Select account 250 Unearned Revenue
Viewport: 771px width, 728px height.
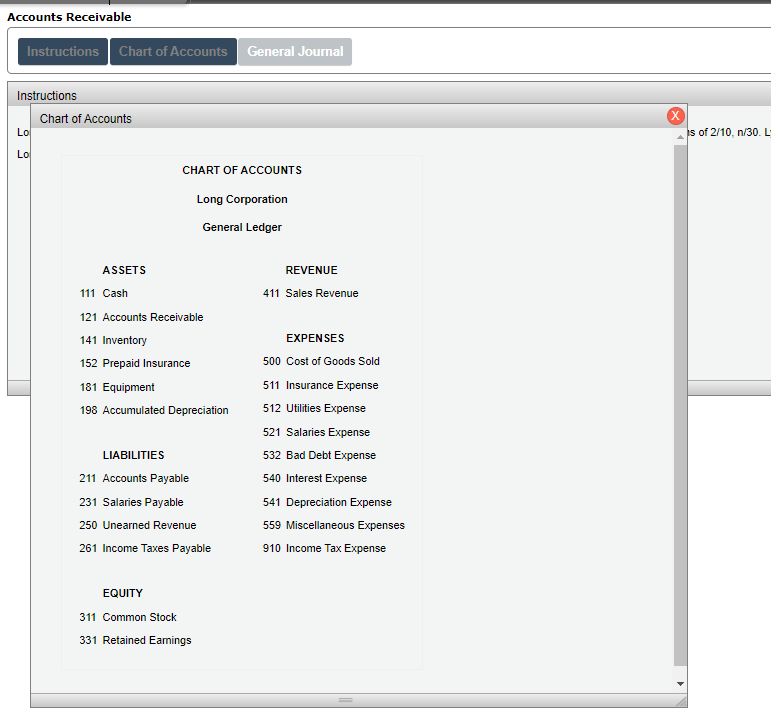click(138, 525)
